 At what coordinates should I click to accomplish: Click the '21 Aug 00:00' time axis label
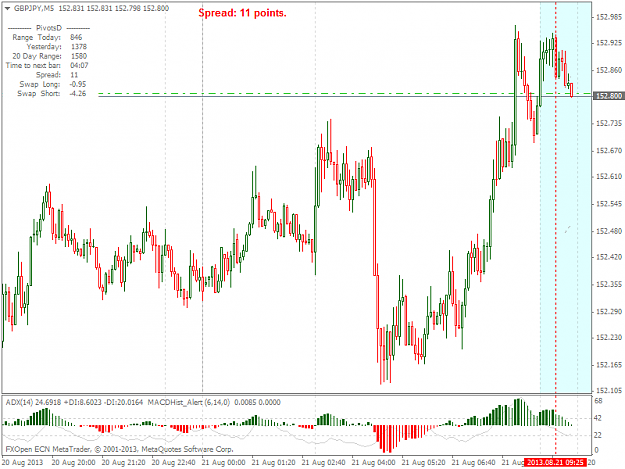tap(223, 462)
